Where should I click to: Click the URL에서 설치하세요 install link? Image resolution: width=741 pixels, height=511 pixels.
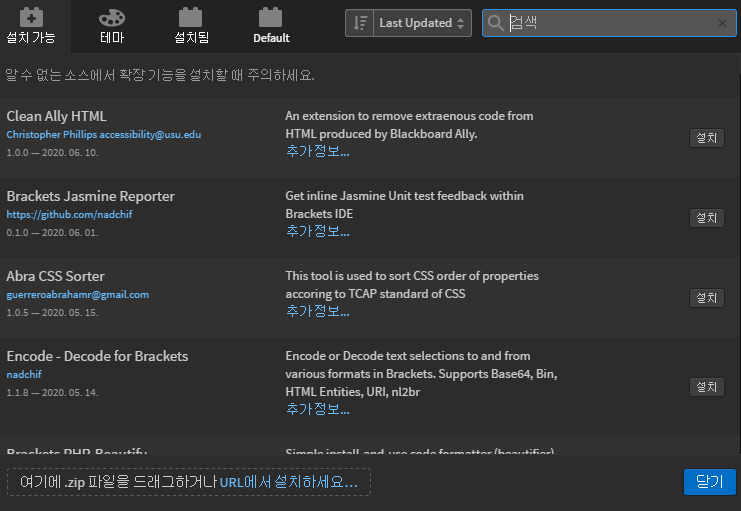pyautogui.click(x=288, y=482)
